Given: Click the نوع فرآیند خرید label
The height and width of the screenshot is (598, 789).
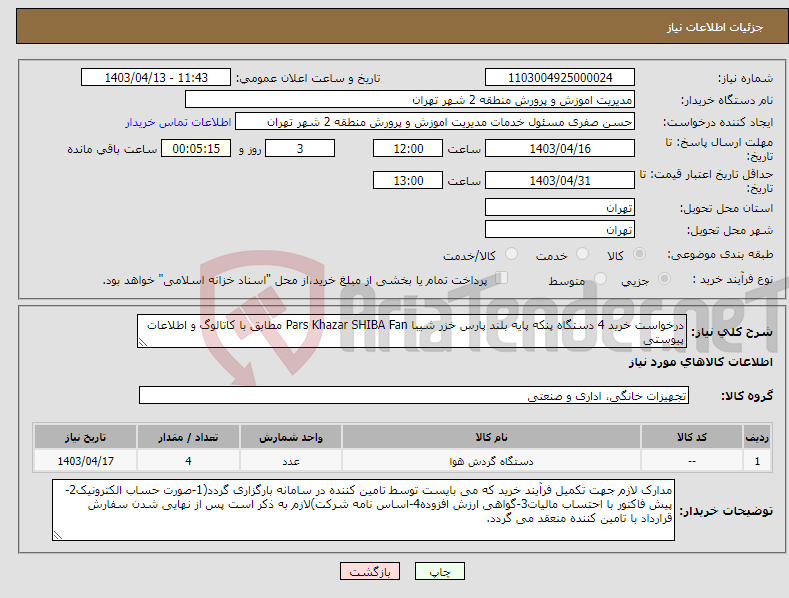Looking at the screenshot, I should point(733,279).
